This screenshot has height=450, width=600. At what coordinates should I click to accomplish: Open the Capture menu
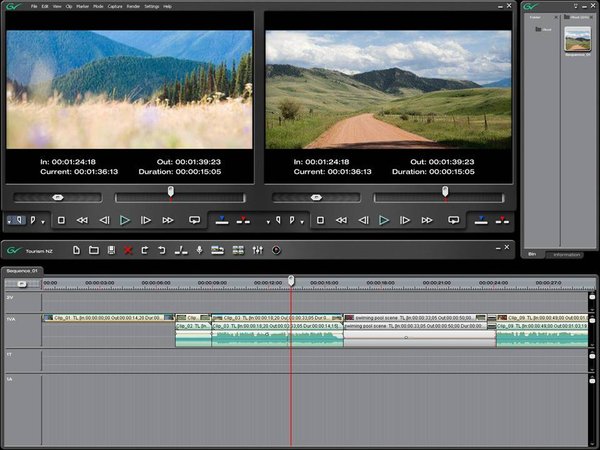(115, 7)
